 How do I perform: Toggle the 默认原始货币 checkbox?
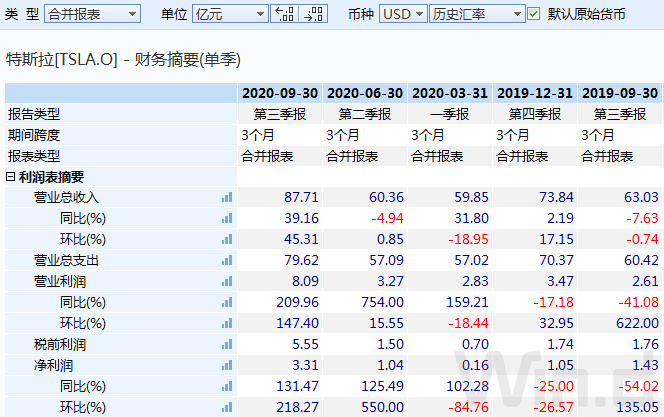pos(534,14)
